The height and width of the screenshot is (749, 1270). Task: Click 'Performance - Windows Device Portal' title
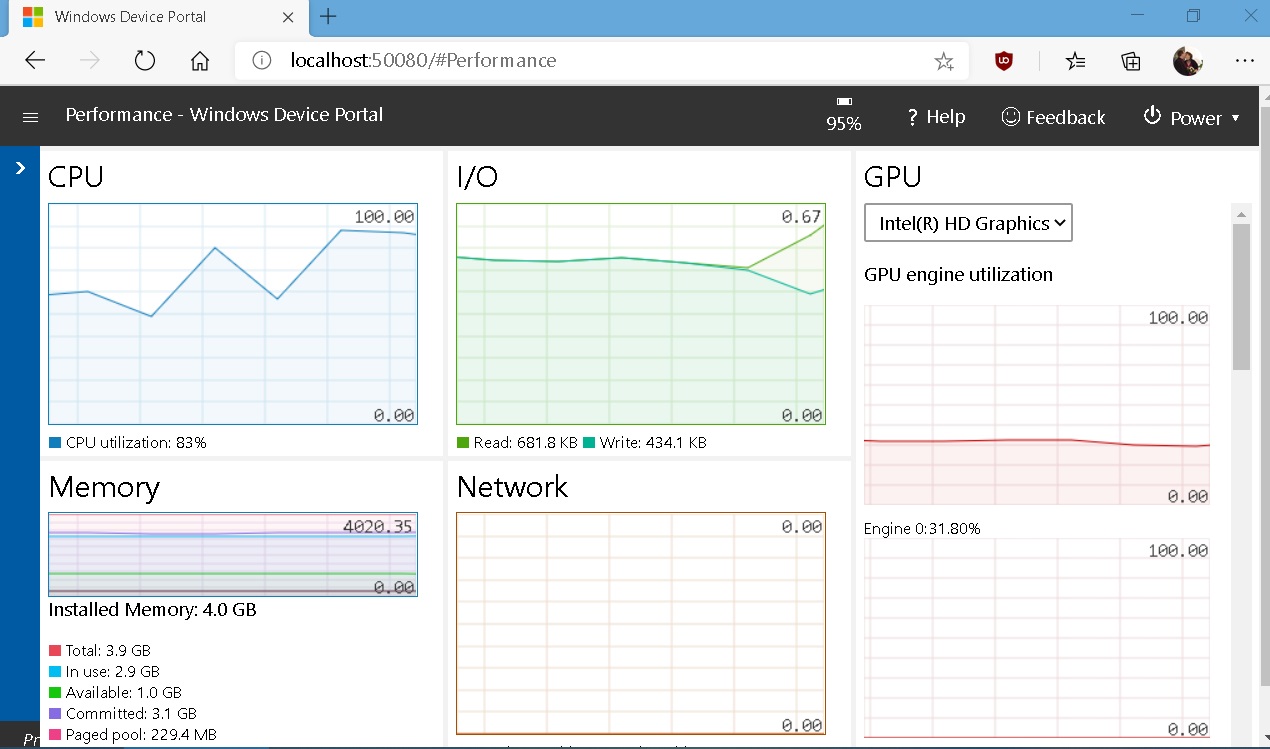click(x=224, y=114)
